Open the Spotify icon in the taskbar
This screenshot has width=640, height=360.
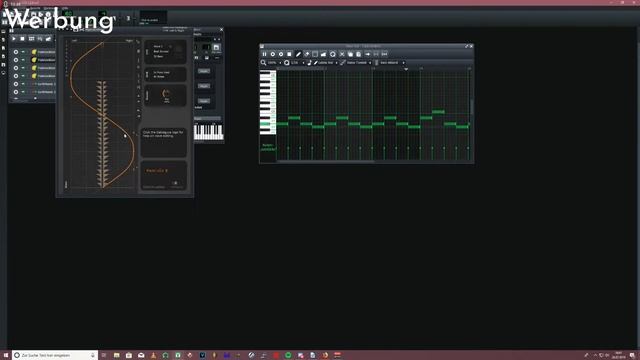(x=288, y=356)
